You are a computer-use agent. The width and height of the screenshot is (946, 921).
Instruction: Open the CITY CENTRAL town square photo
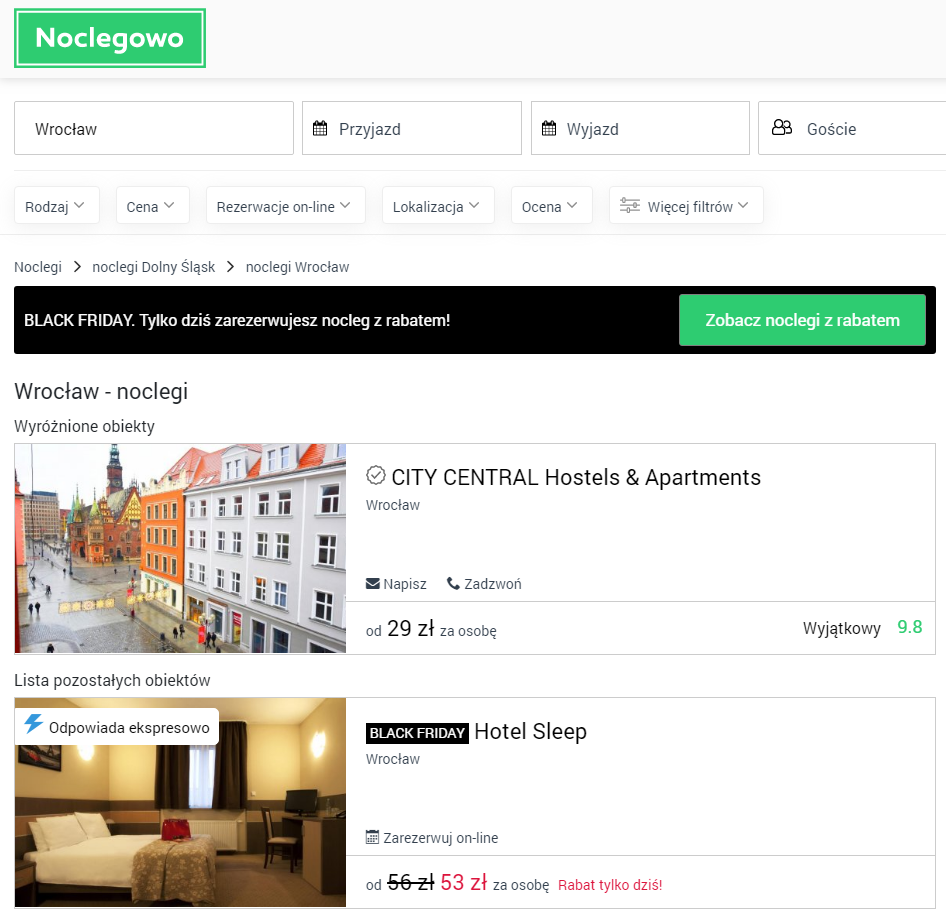(180, 548)
